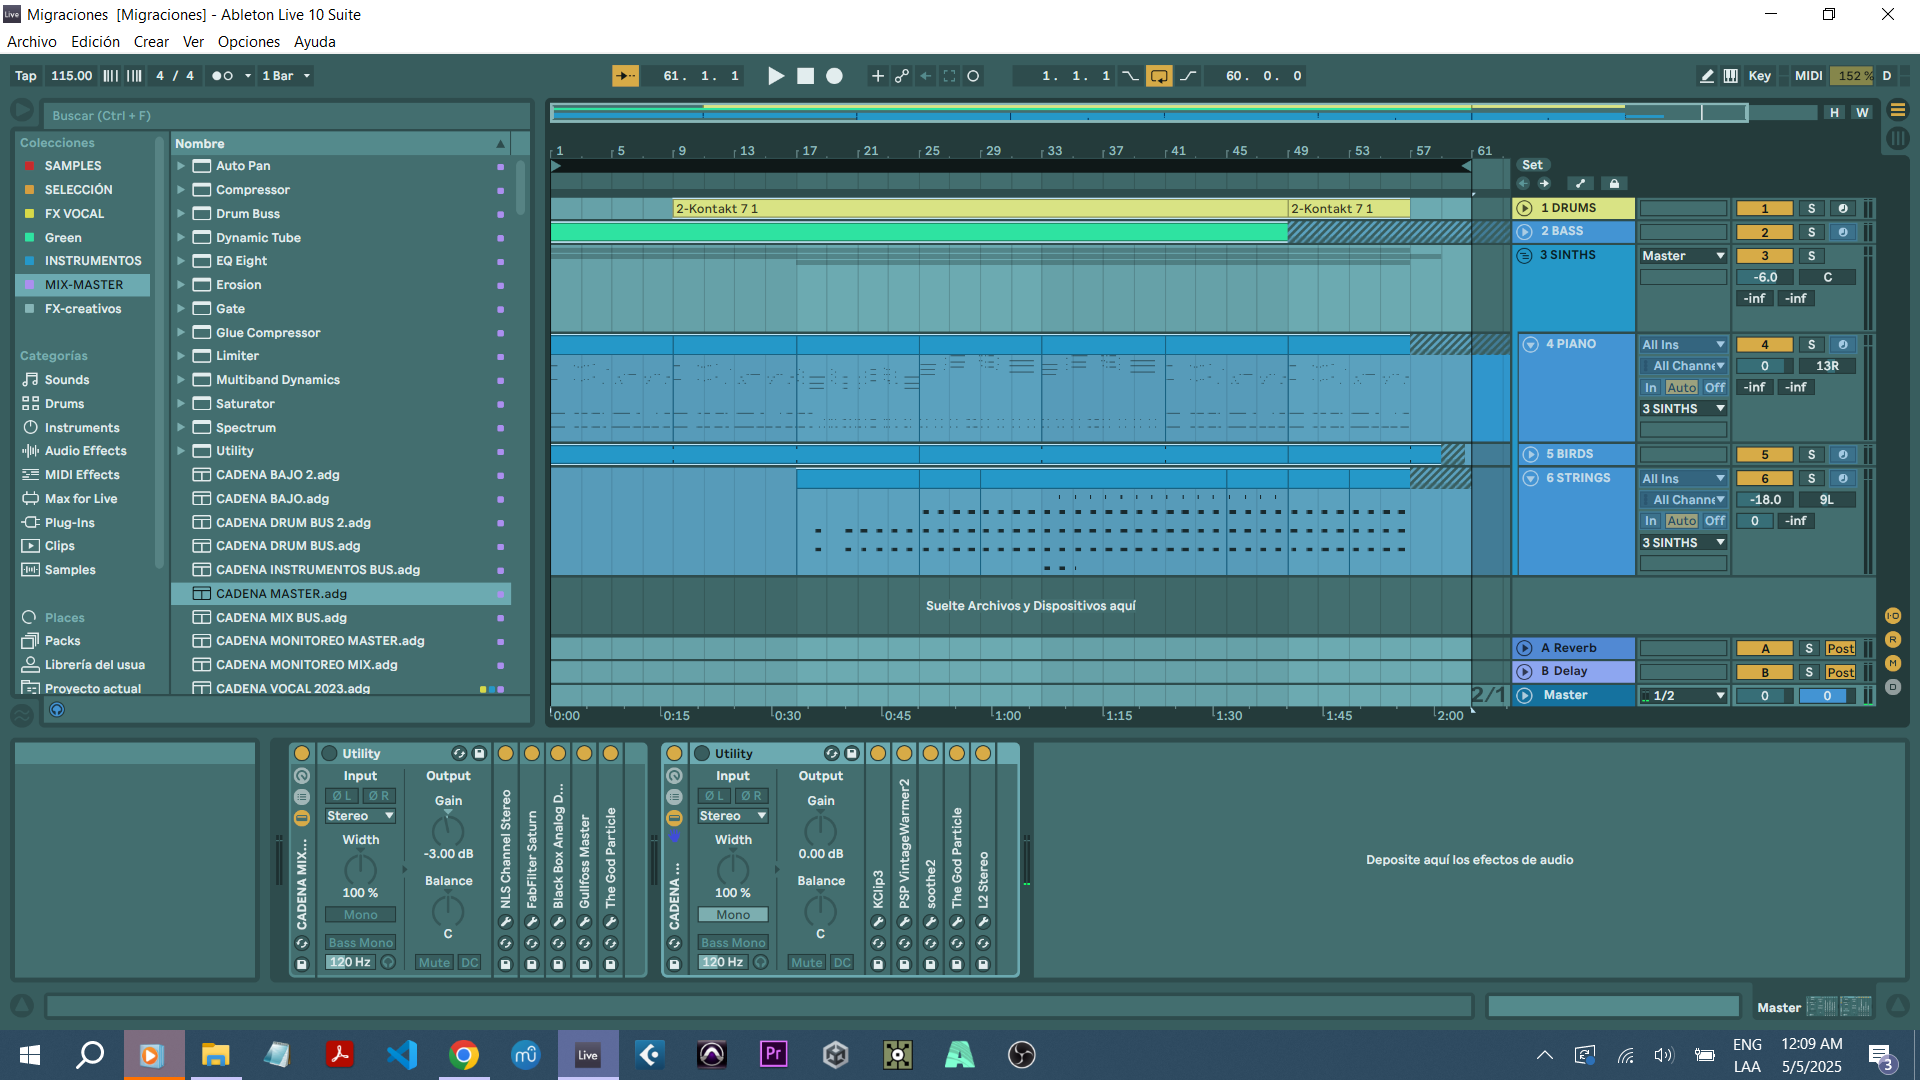1920x1080 pixels.
Task: Toggle the metronome
Action: tap(222, 76)
